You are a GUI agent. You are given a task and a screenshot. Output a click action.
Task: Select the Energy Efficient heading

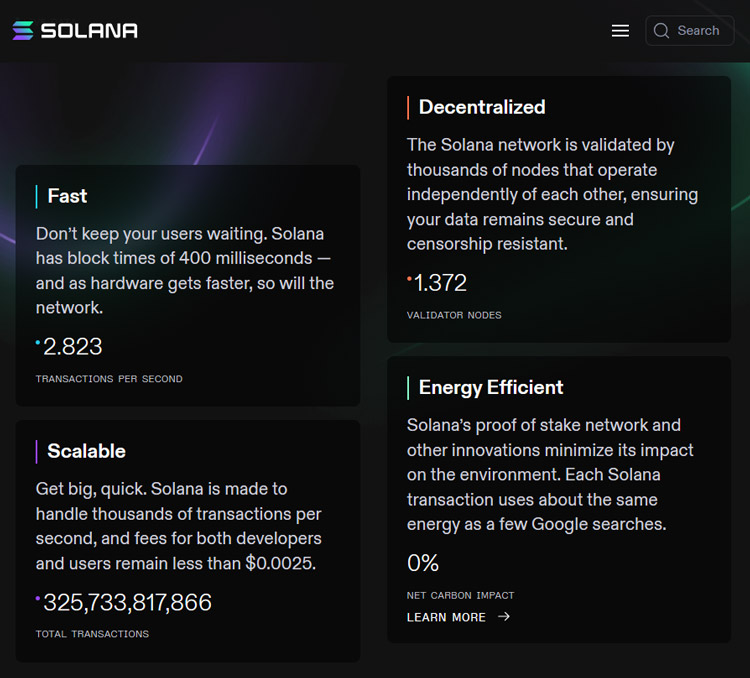491,388
